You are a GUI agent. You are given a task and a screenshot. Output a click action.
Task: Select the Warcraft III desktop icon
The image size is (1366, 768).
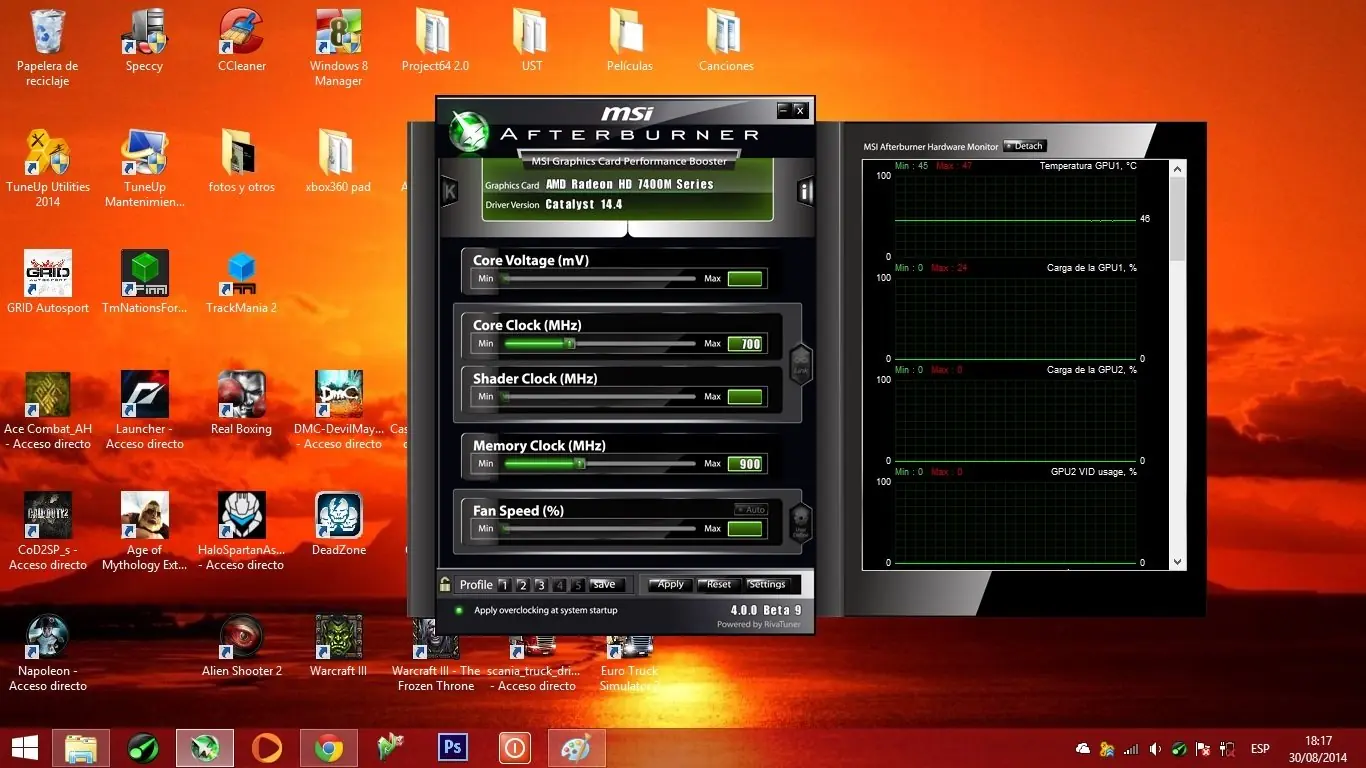339,645
